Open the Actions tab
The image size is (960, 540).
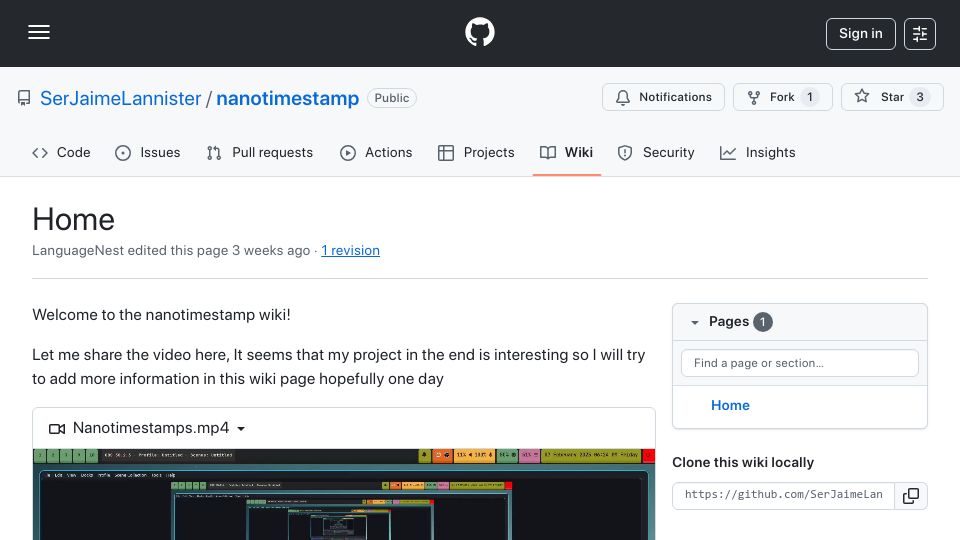(x=376, y=152)
